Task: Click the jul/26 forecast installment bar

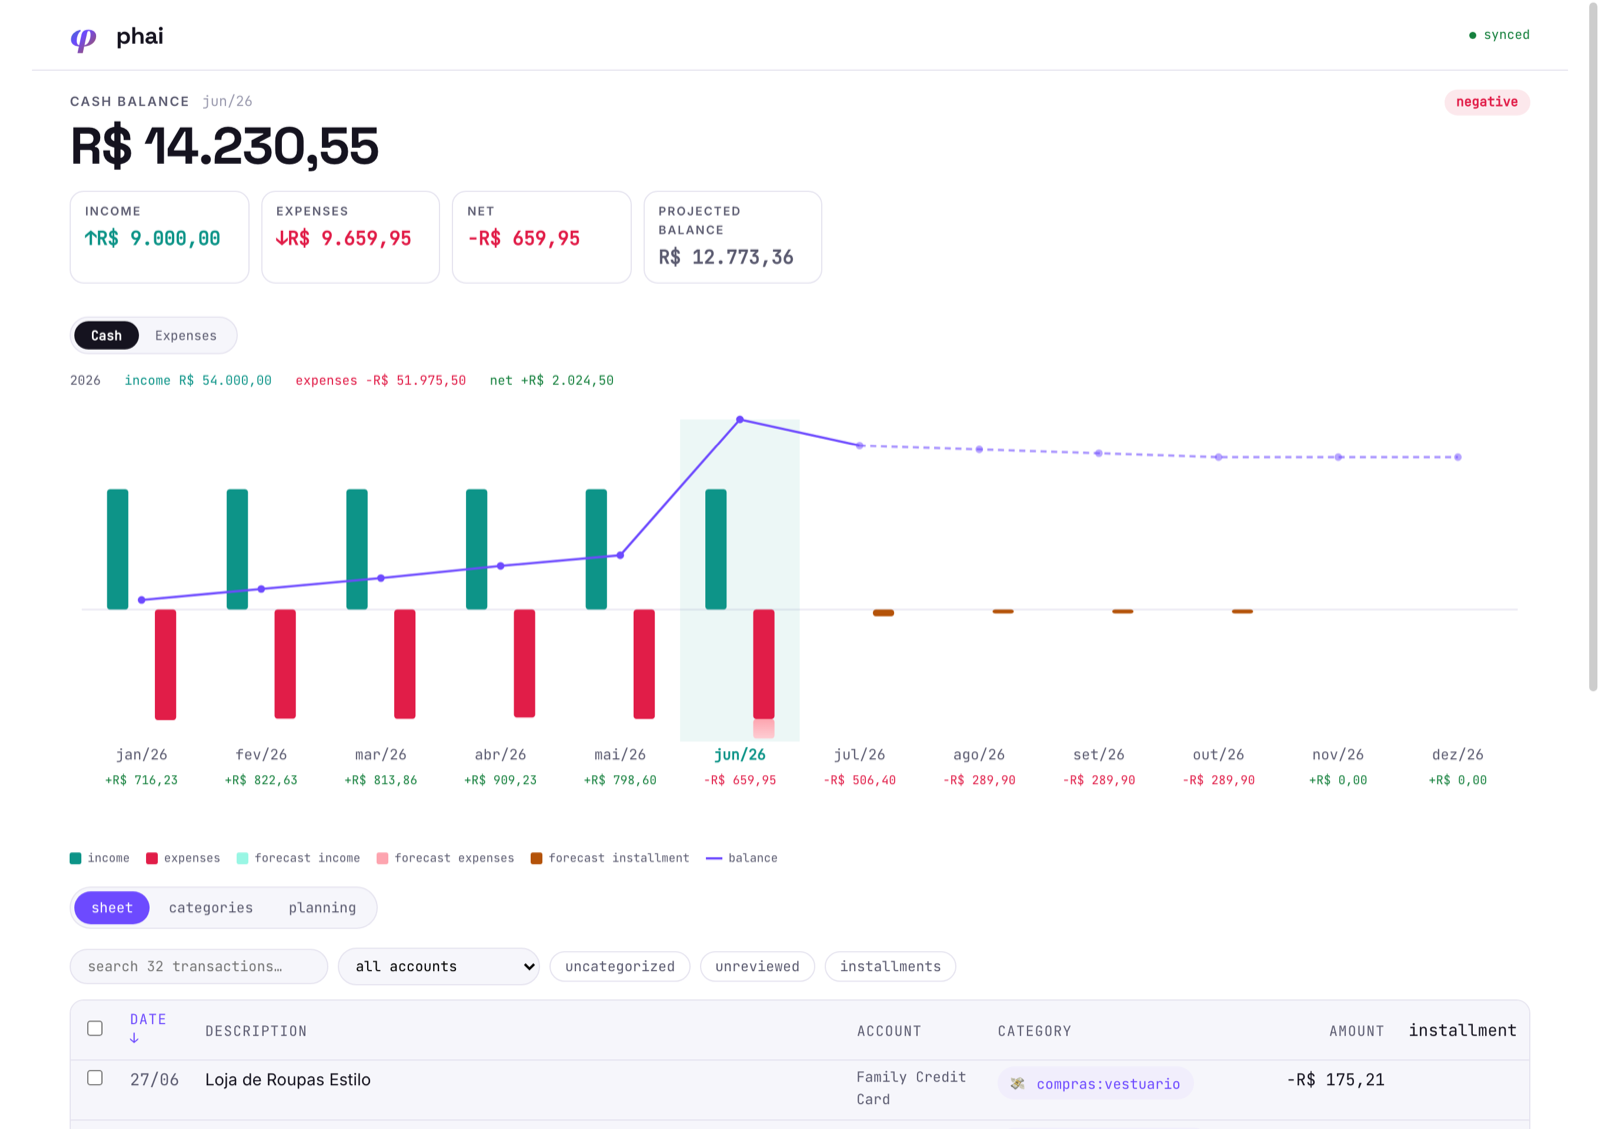Action: [883, 613]
